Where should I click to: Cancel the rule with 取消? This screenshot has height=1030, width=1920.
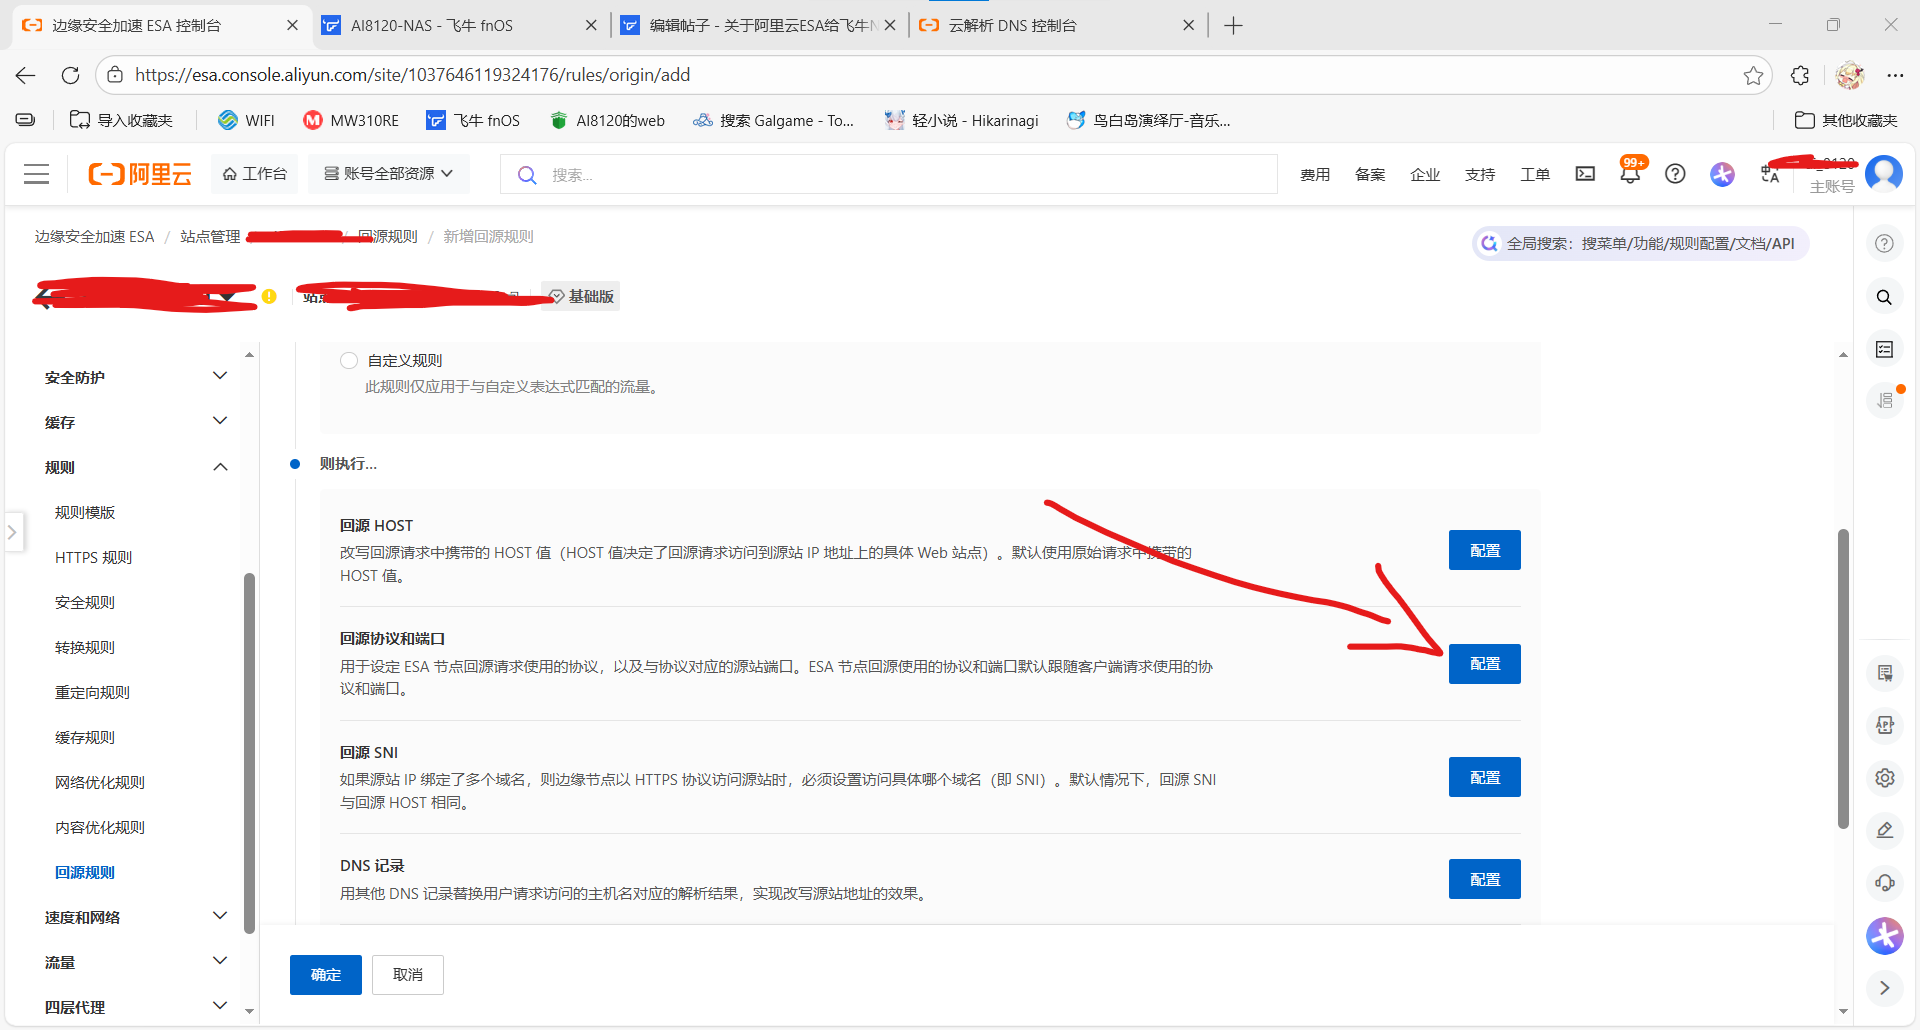408,975
